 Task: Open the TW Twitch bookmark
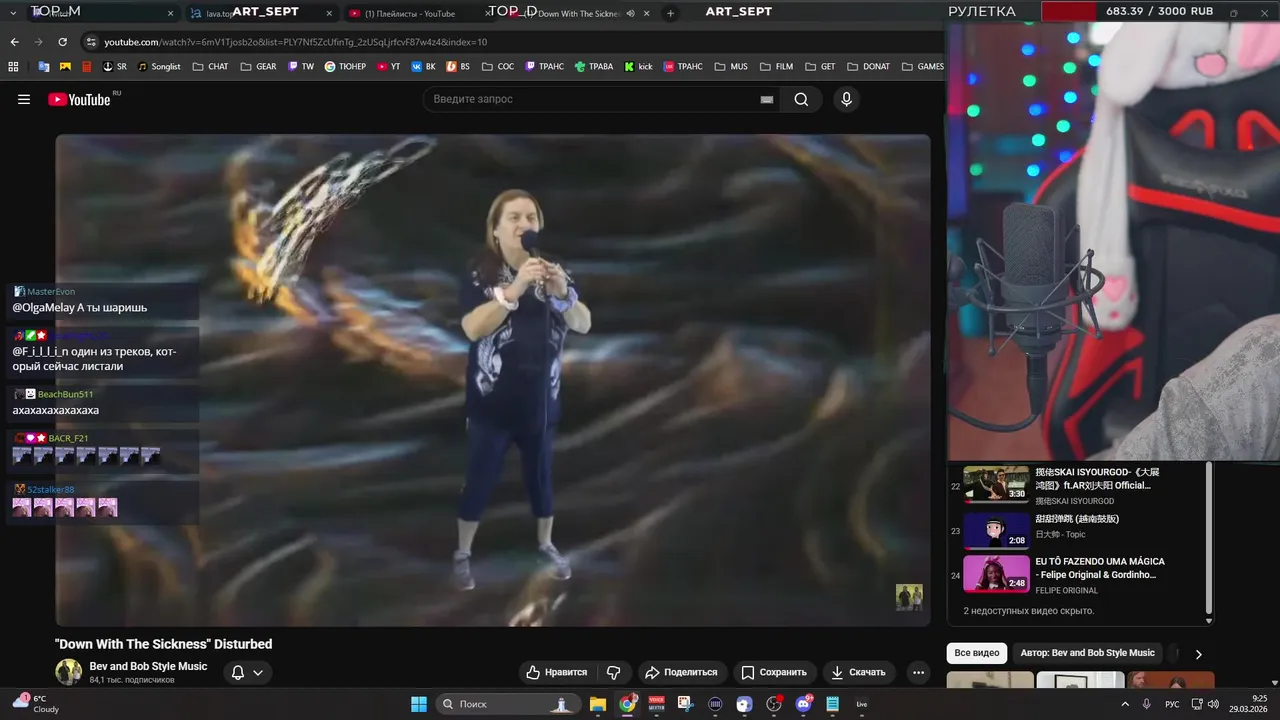click(x=301, y=67)
